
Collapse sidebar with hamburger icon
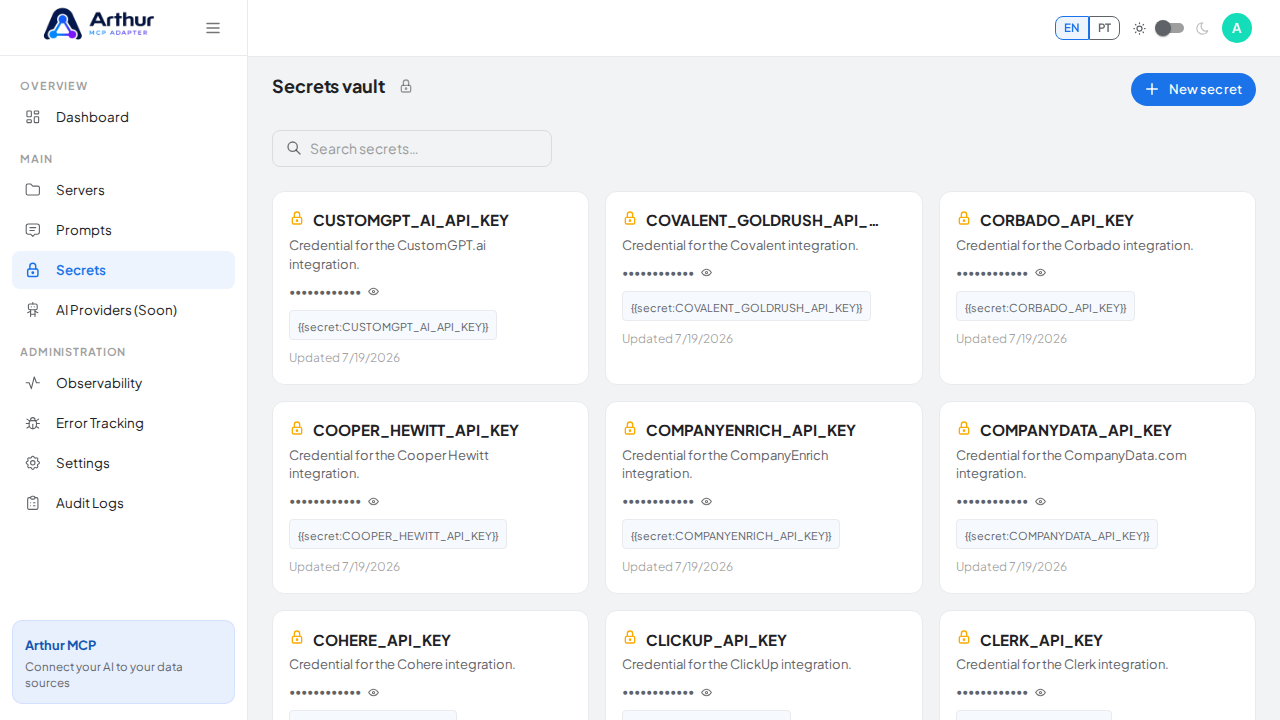213,28
